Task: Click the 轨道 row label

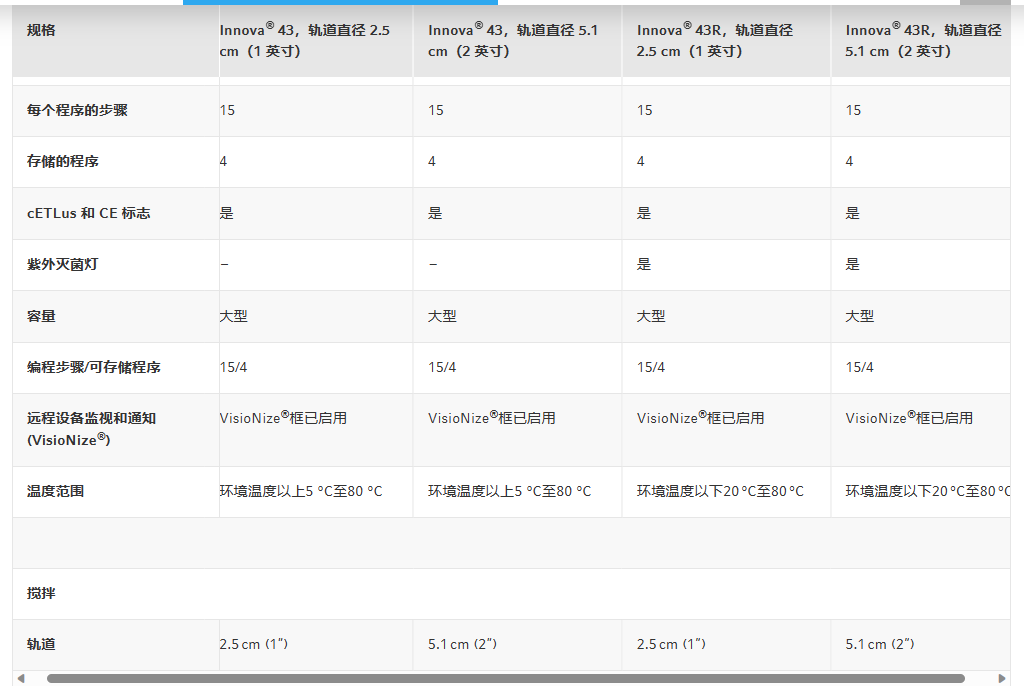Action: tap(41, 644)
